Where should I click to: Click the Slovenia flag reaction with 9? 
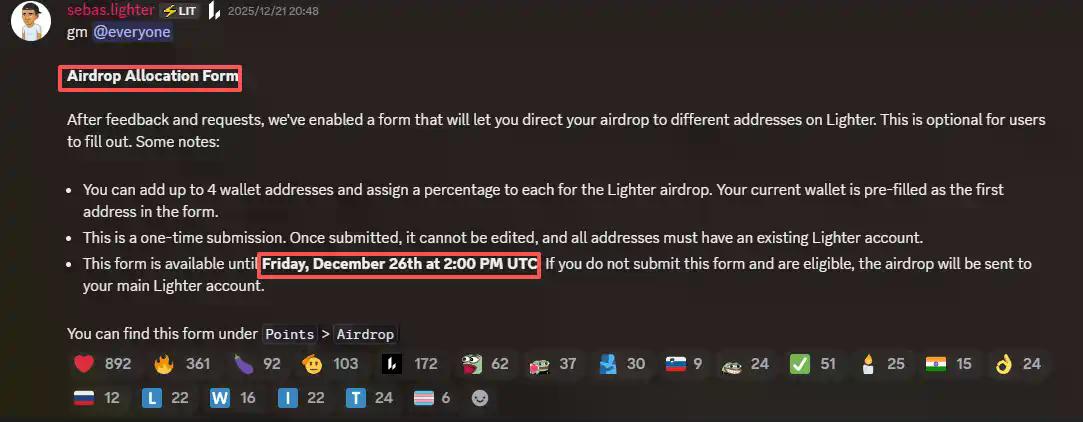pos(684,364)
